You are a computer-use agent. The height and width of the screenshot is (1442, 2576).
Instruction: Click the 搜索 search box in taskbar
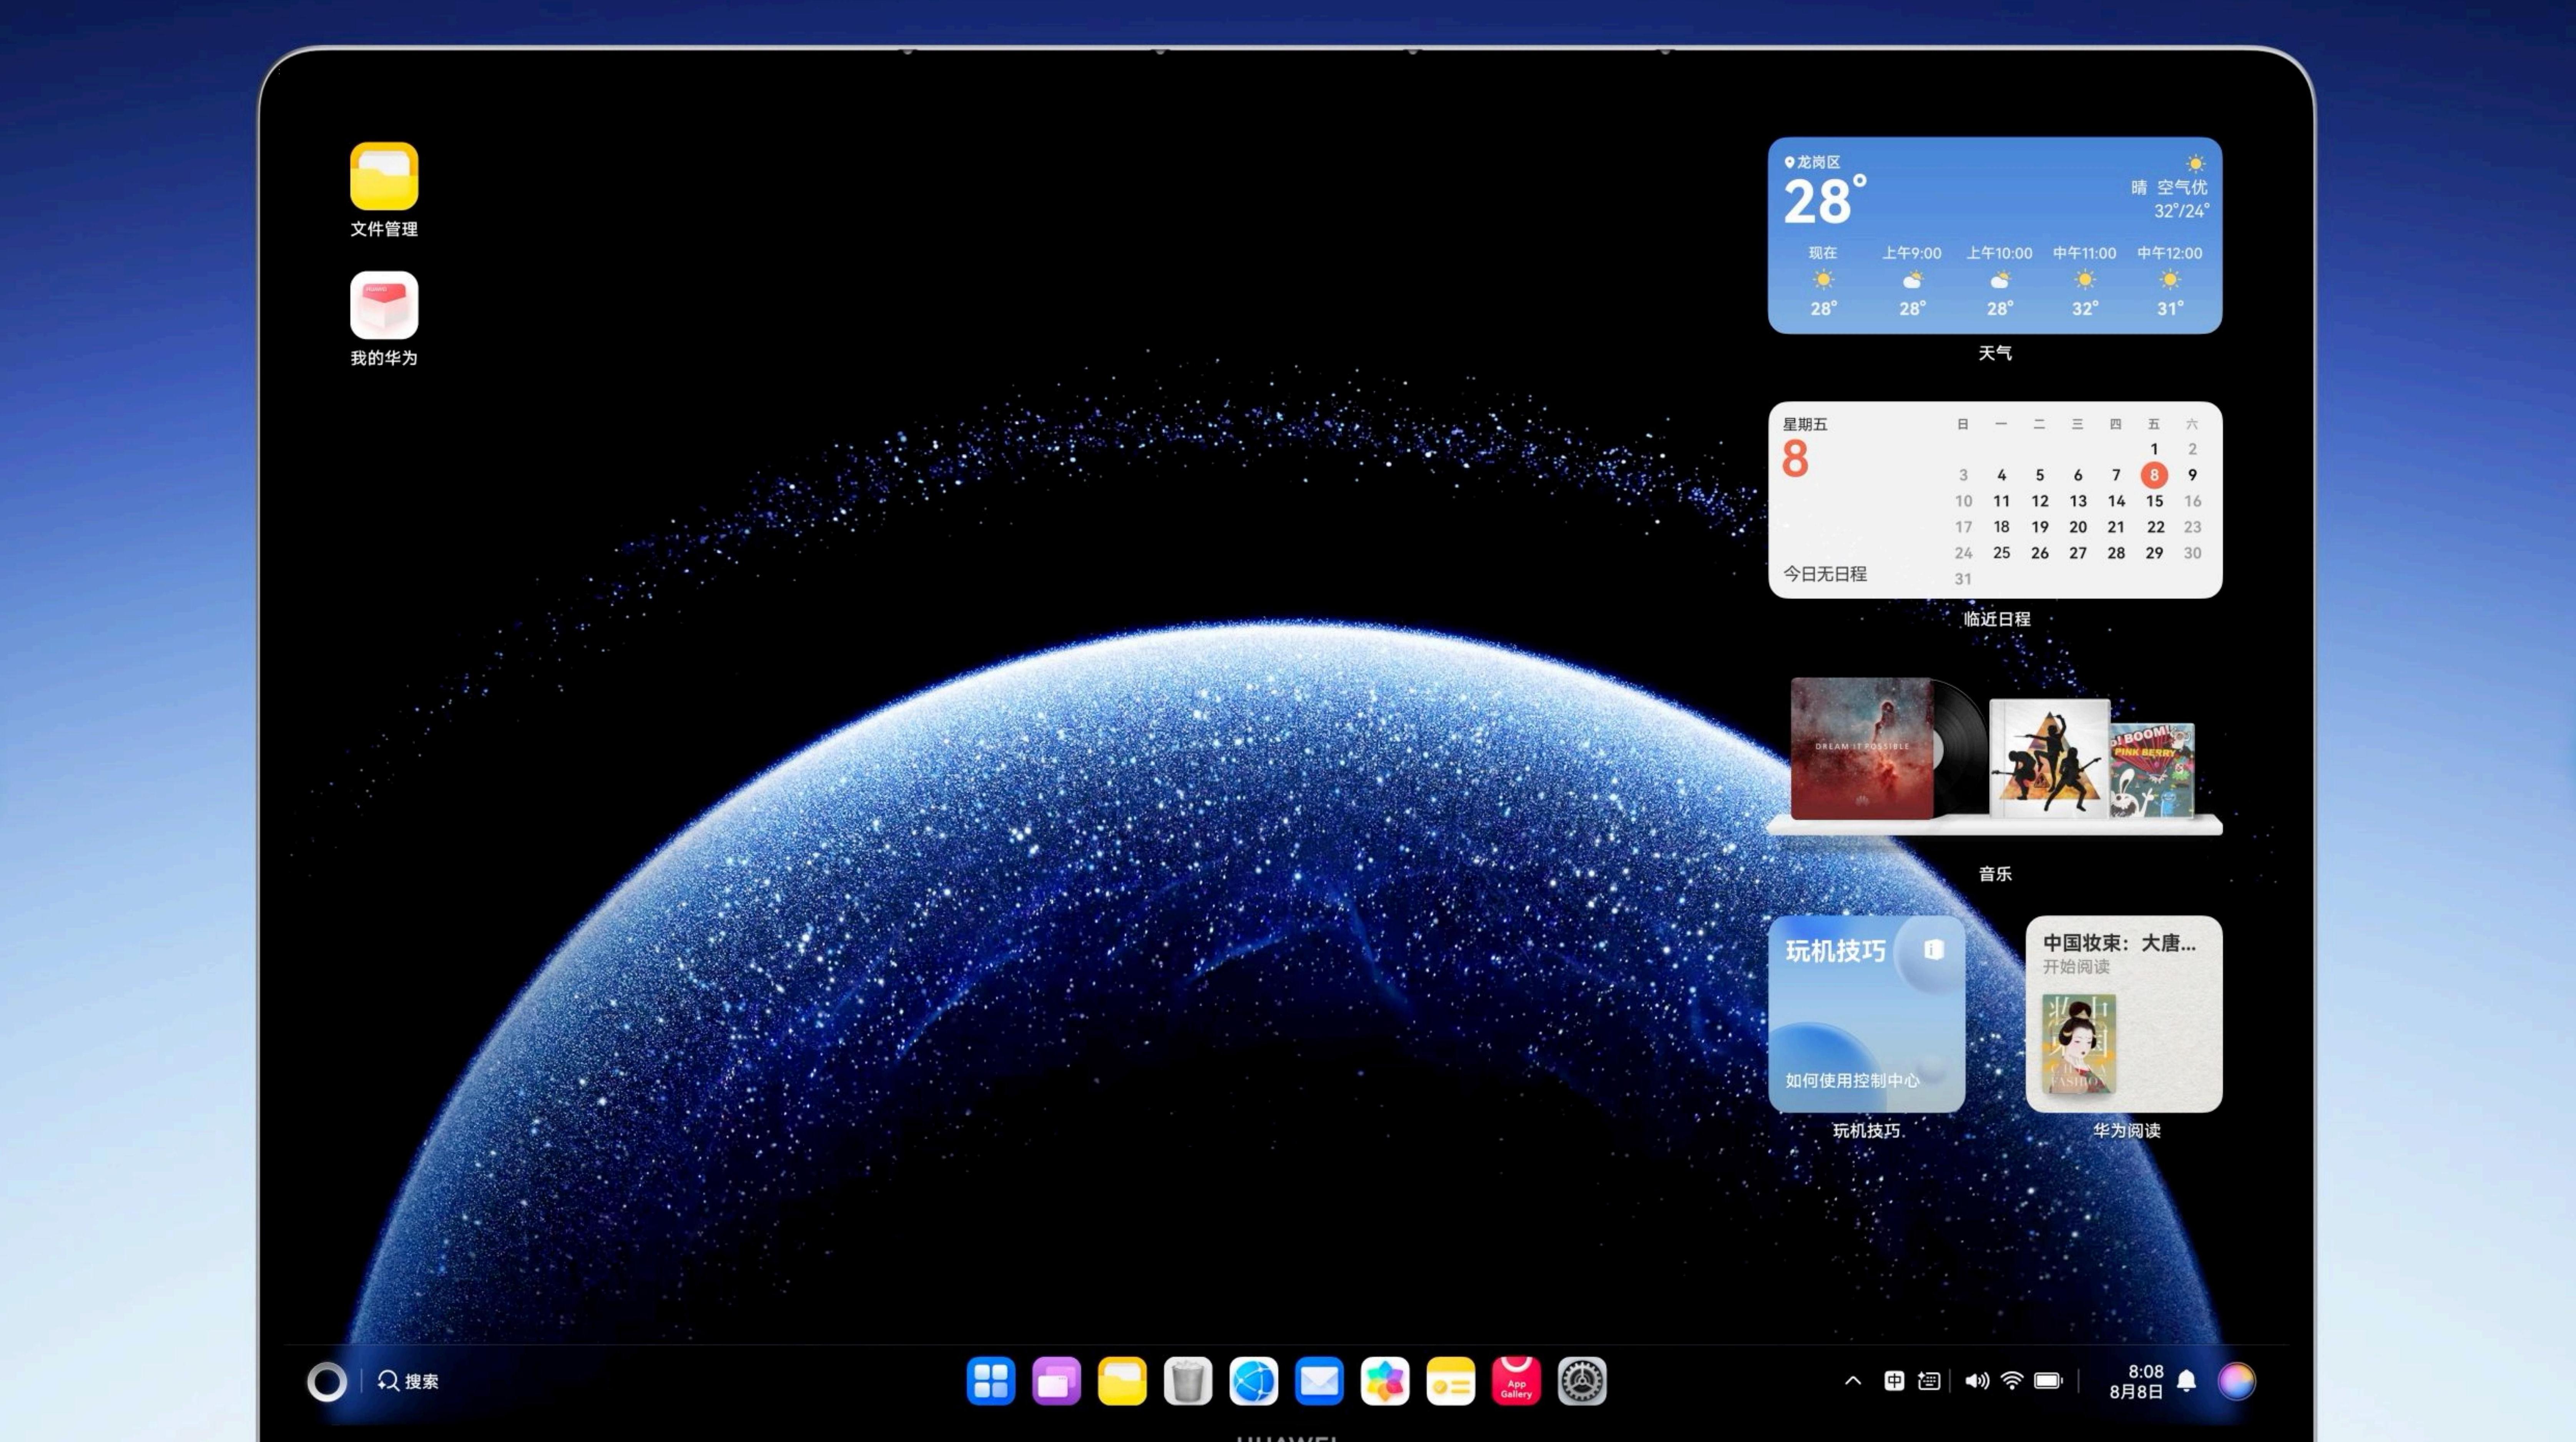pos(408,1381)
